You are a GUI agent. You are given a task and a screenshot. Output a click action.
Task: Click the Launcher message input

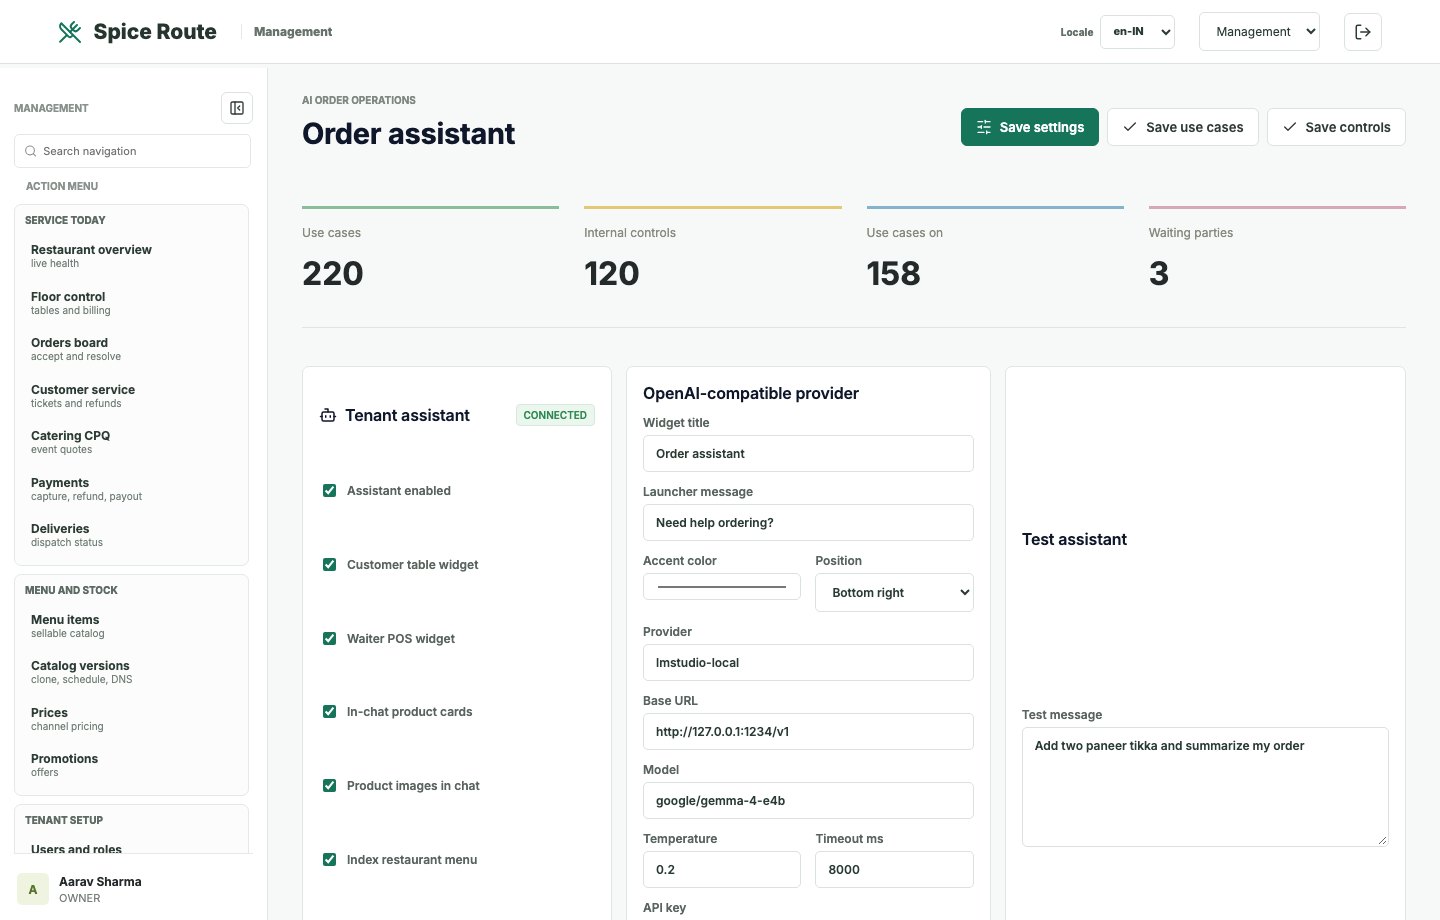(x=808, y=522)
